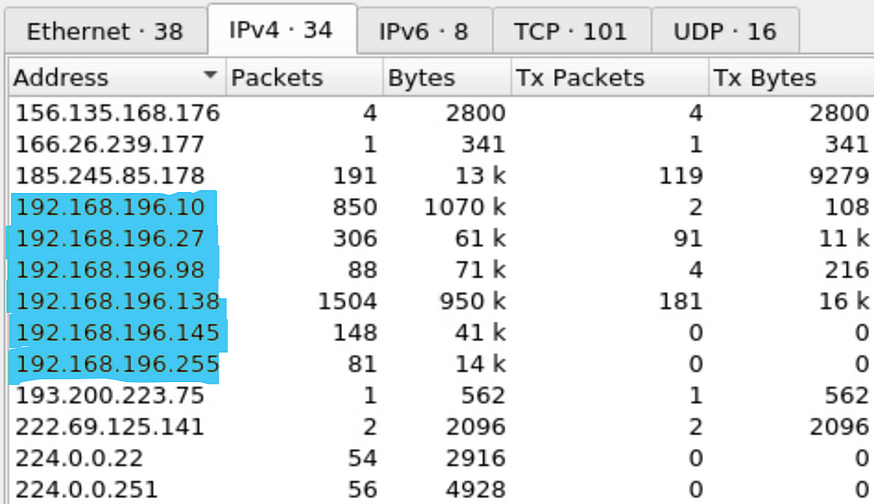Open the IPv6 · 8 tab
This screenshot has width=875, height=504.
423,31
